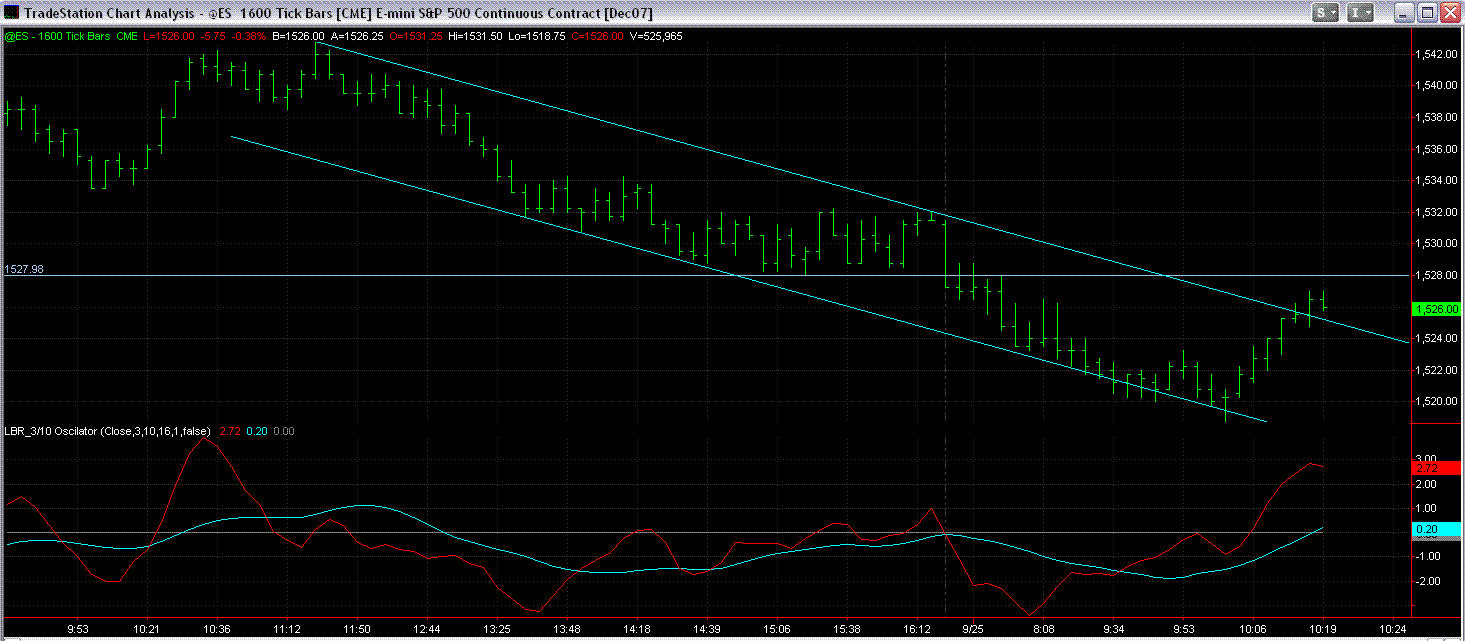Image resolution: width=1465 pixels, height=641 pixels.
Task: Click the '-0.38%' percent change value
Action: click(x=248, y=36)
